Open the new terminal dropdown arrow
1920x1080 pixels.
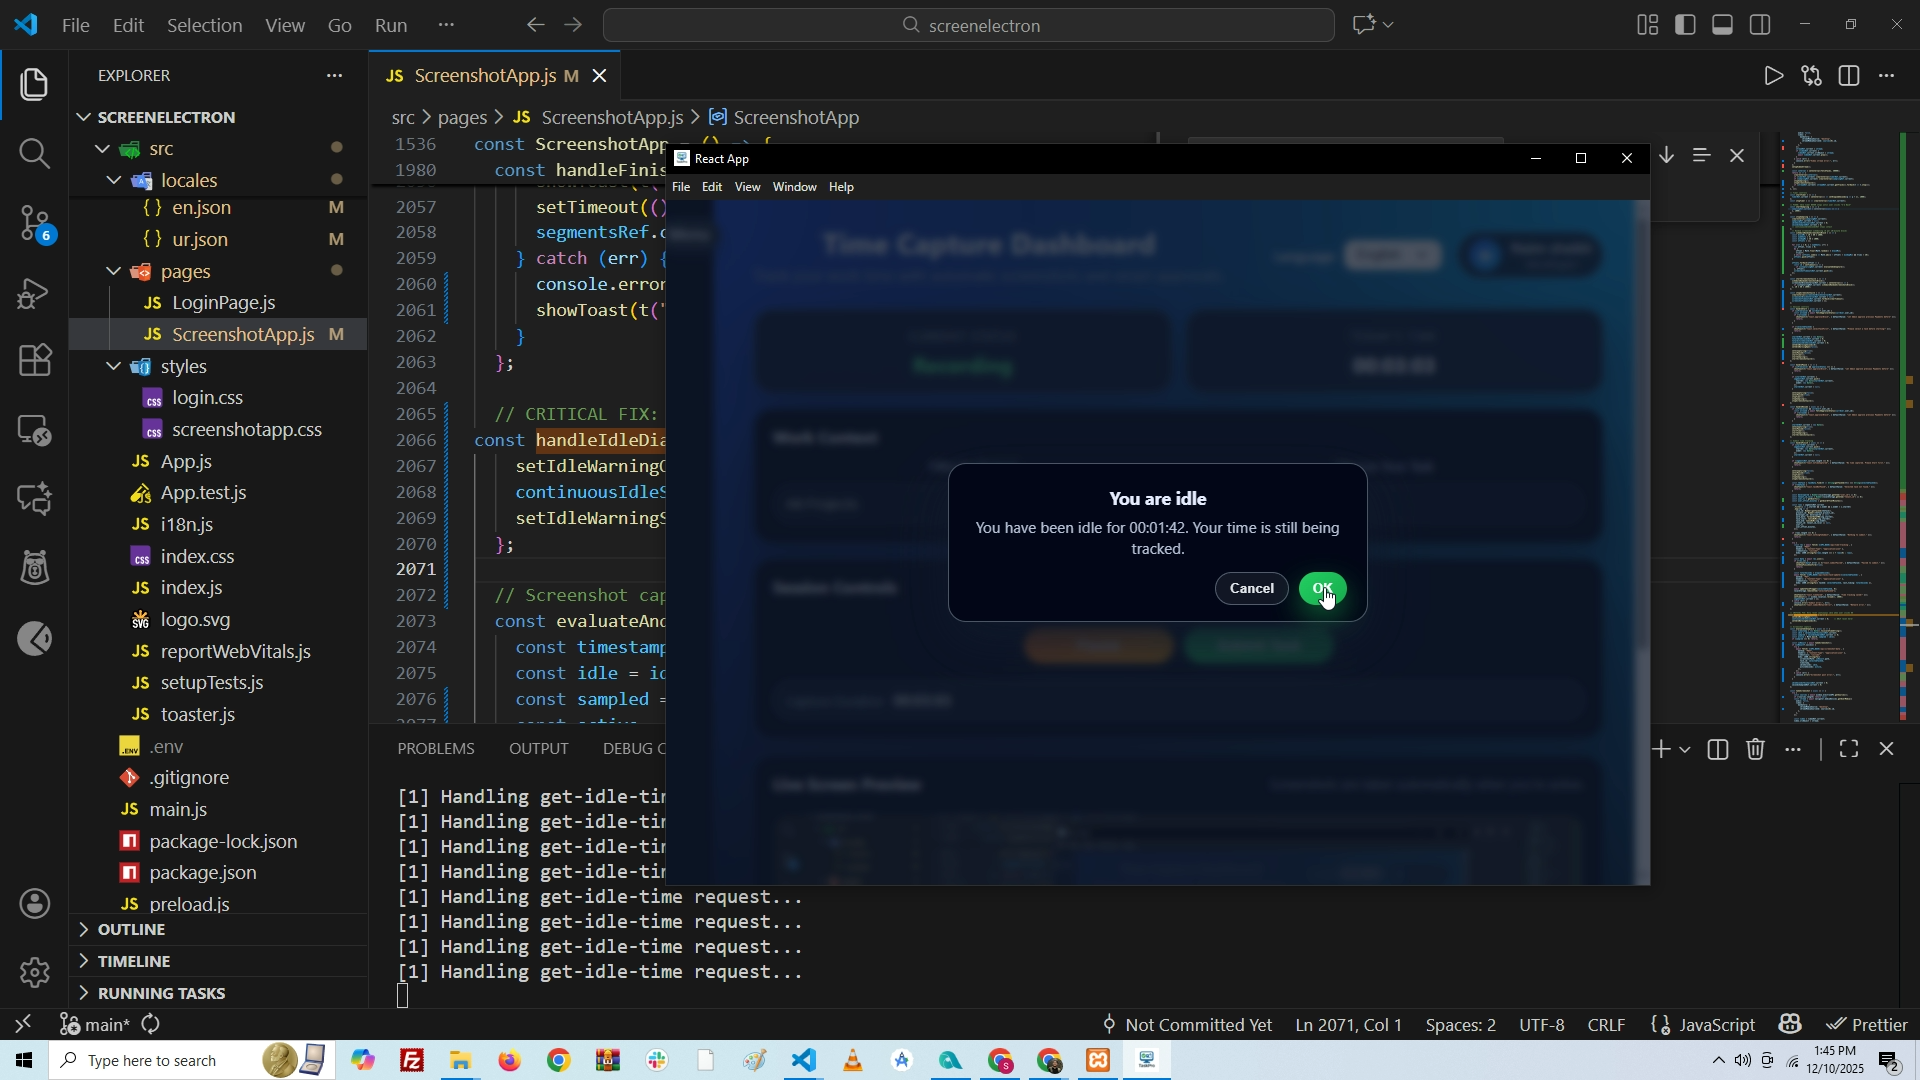tap(1686, 750)
